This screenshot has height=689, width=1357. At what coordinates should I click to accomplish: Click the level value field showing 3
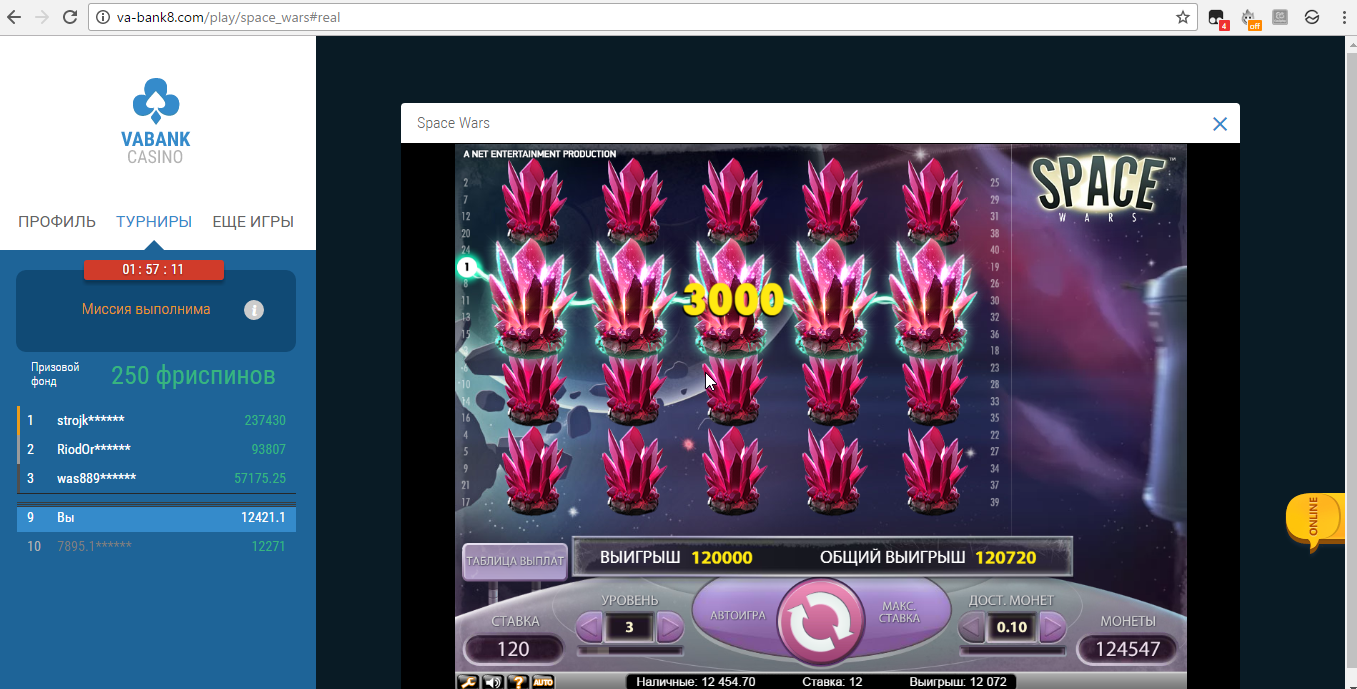tap(629, 628)
